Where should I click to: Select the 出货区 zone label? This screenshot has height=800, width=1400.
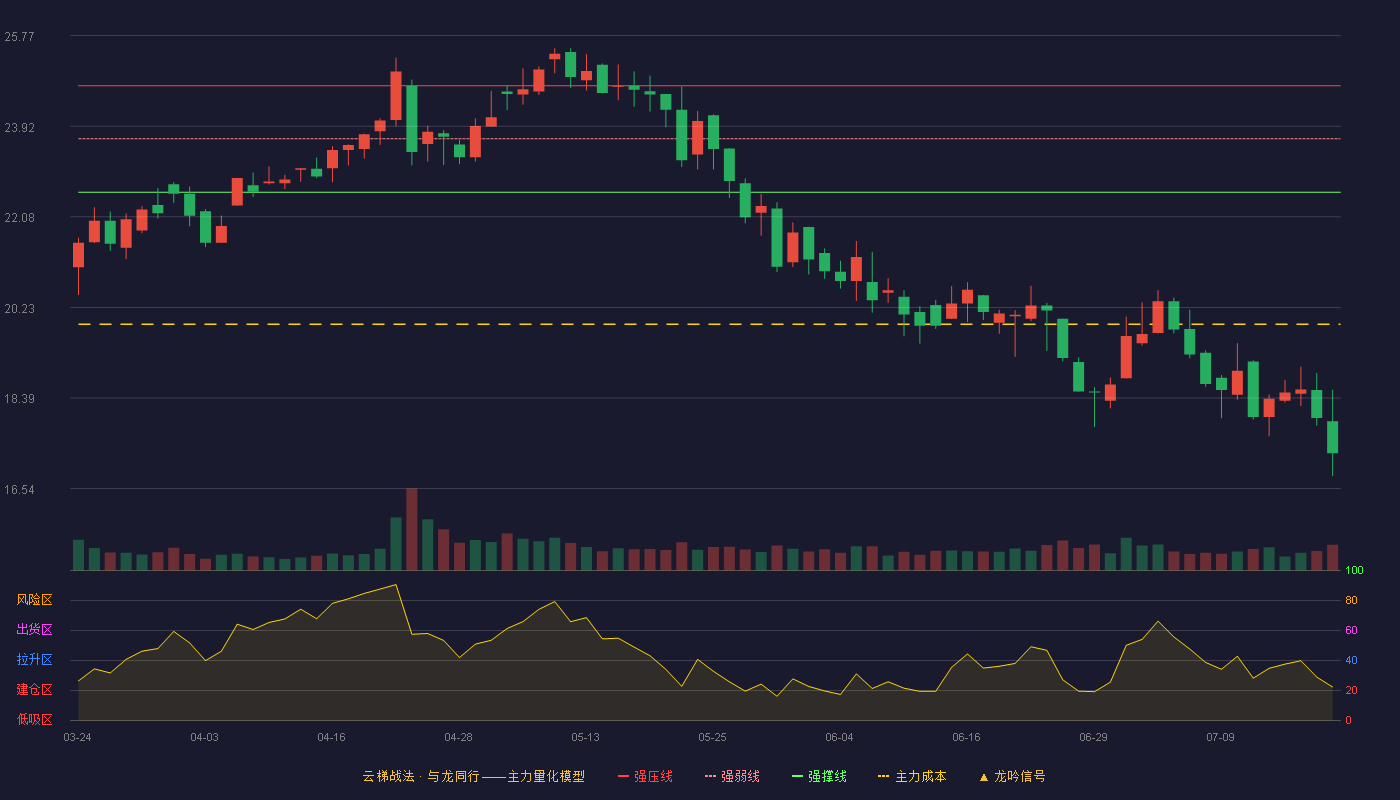click(x=34, y=630)
